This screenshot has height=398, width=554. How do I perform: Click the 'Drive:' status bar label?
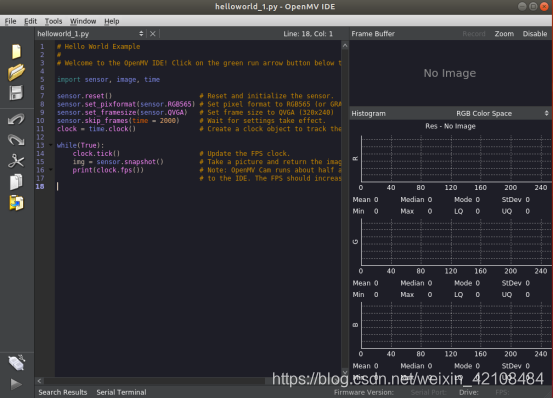click(468, 392)
